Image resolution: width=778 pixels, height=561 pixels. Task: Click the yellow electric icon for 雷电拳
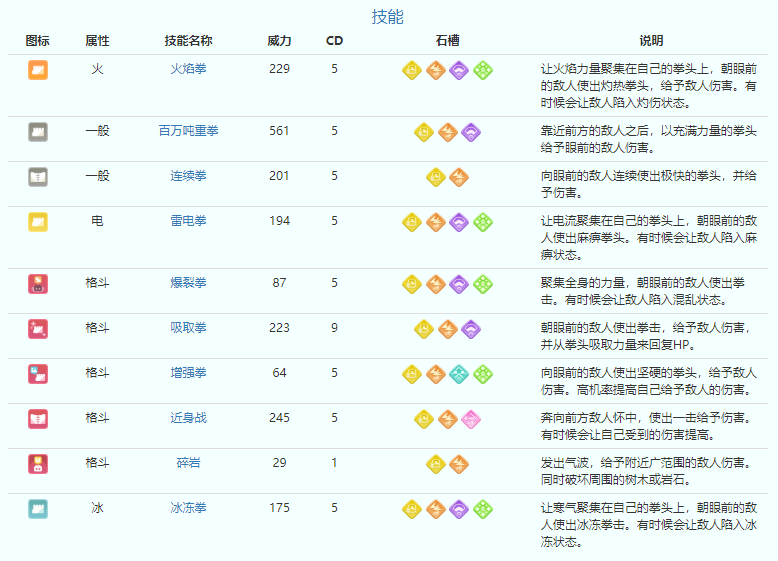coord(38,222)
